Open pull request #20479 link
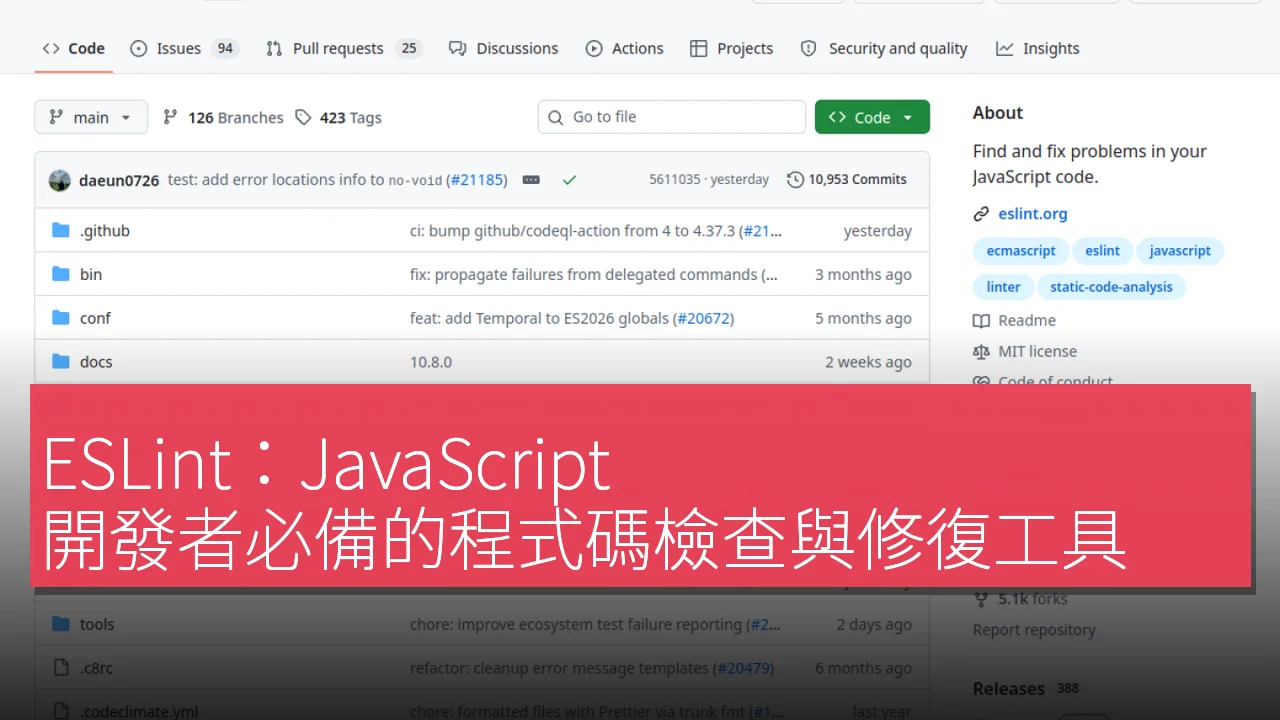1280x720 pixels. [x=745, y=668]
